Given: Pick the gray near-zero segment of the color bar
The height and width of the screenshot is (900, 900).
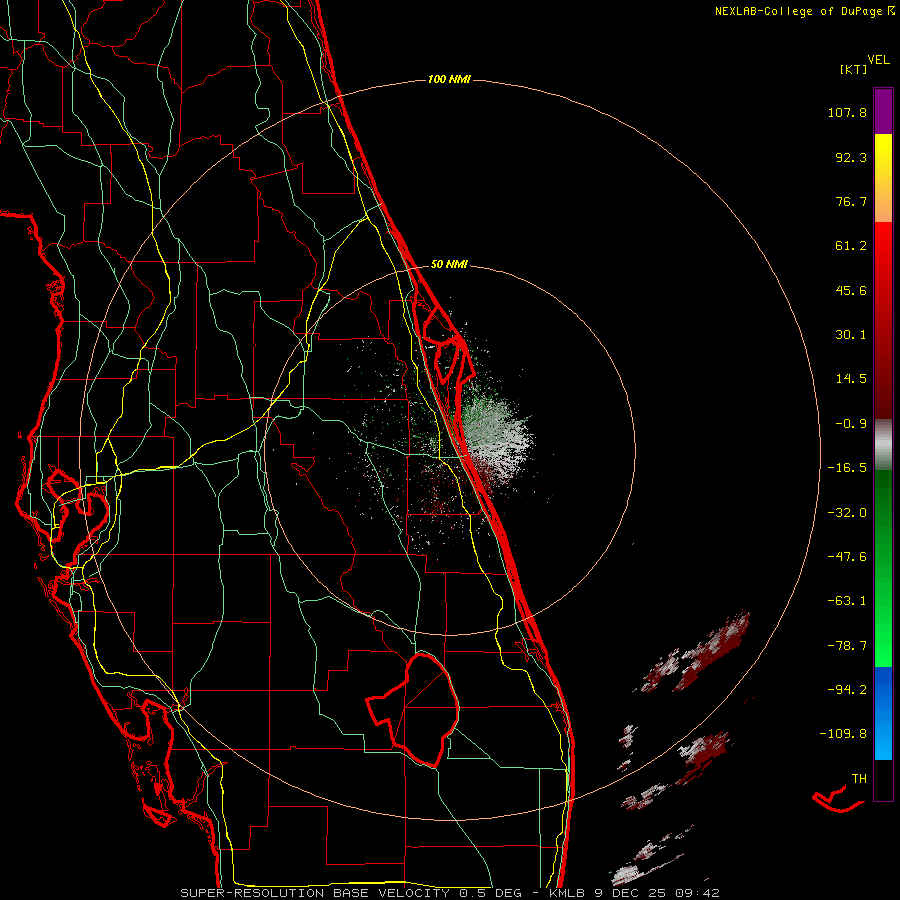Looking at the screenshot, I should [x=883, y=445].
